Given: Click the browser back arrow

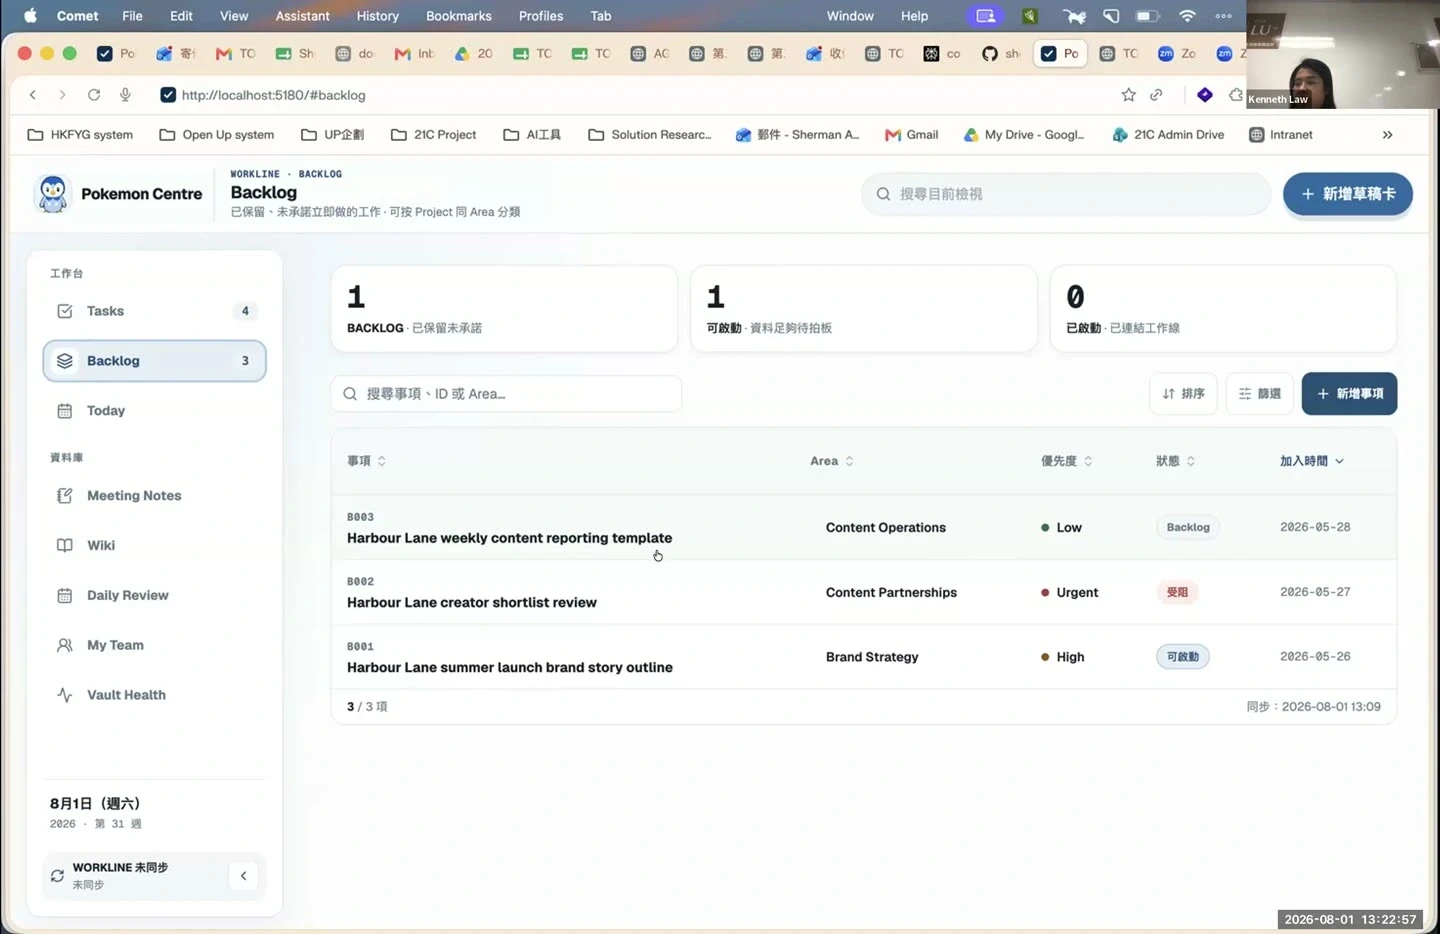Looking at the screenshot, I should [33, 95].
